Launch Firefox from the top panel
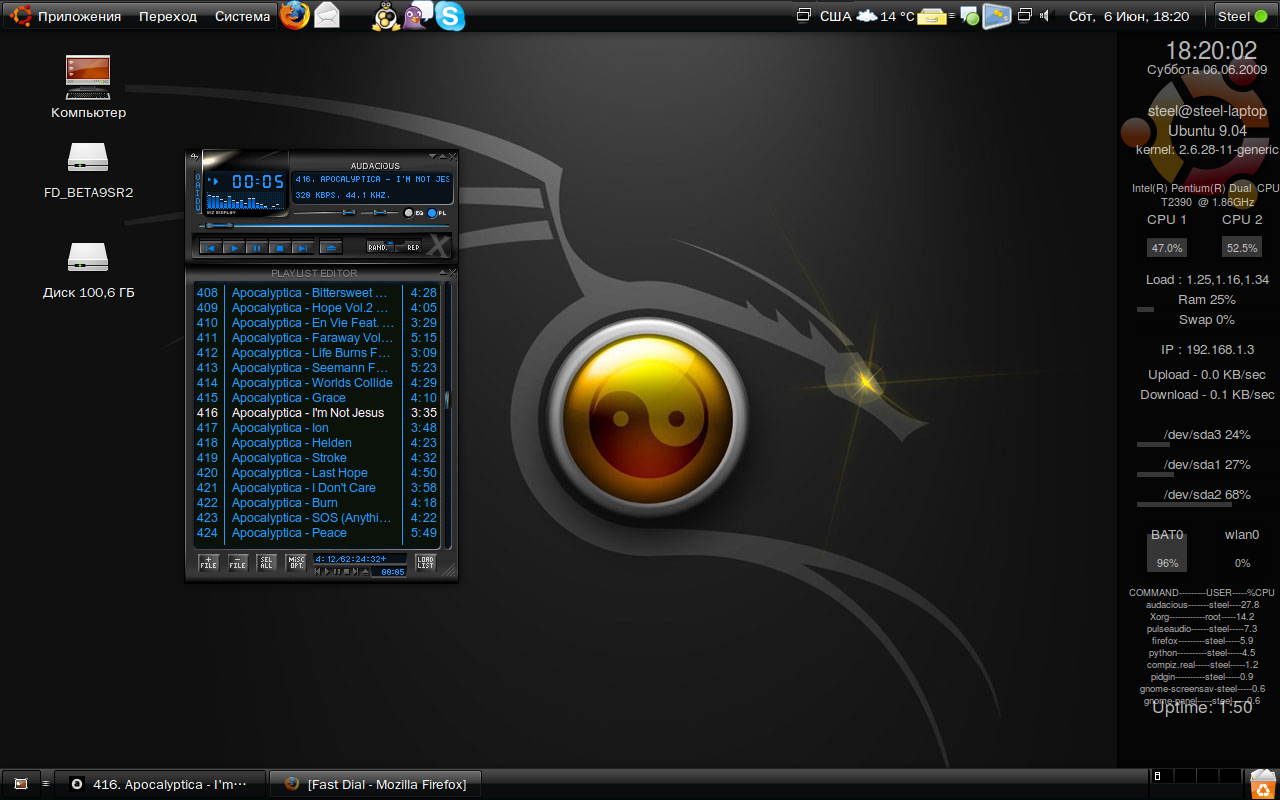This screenshot has width=1280, height=800. point(294,16)
